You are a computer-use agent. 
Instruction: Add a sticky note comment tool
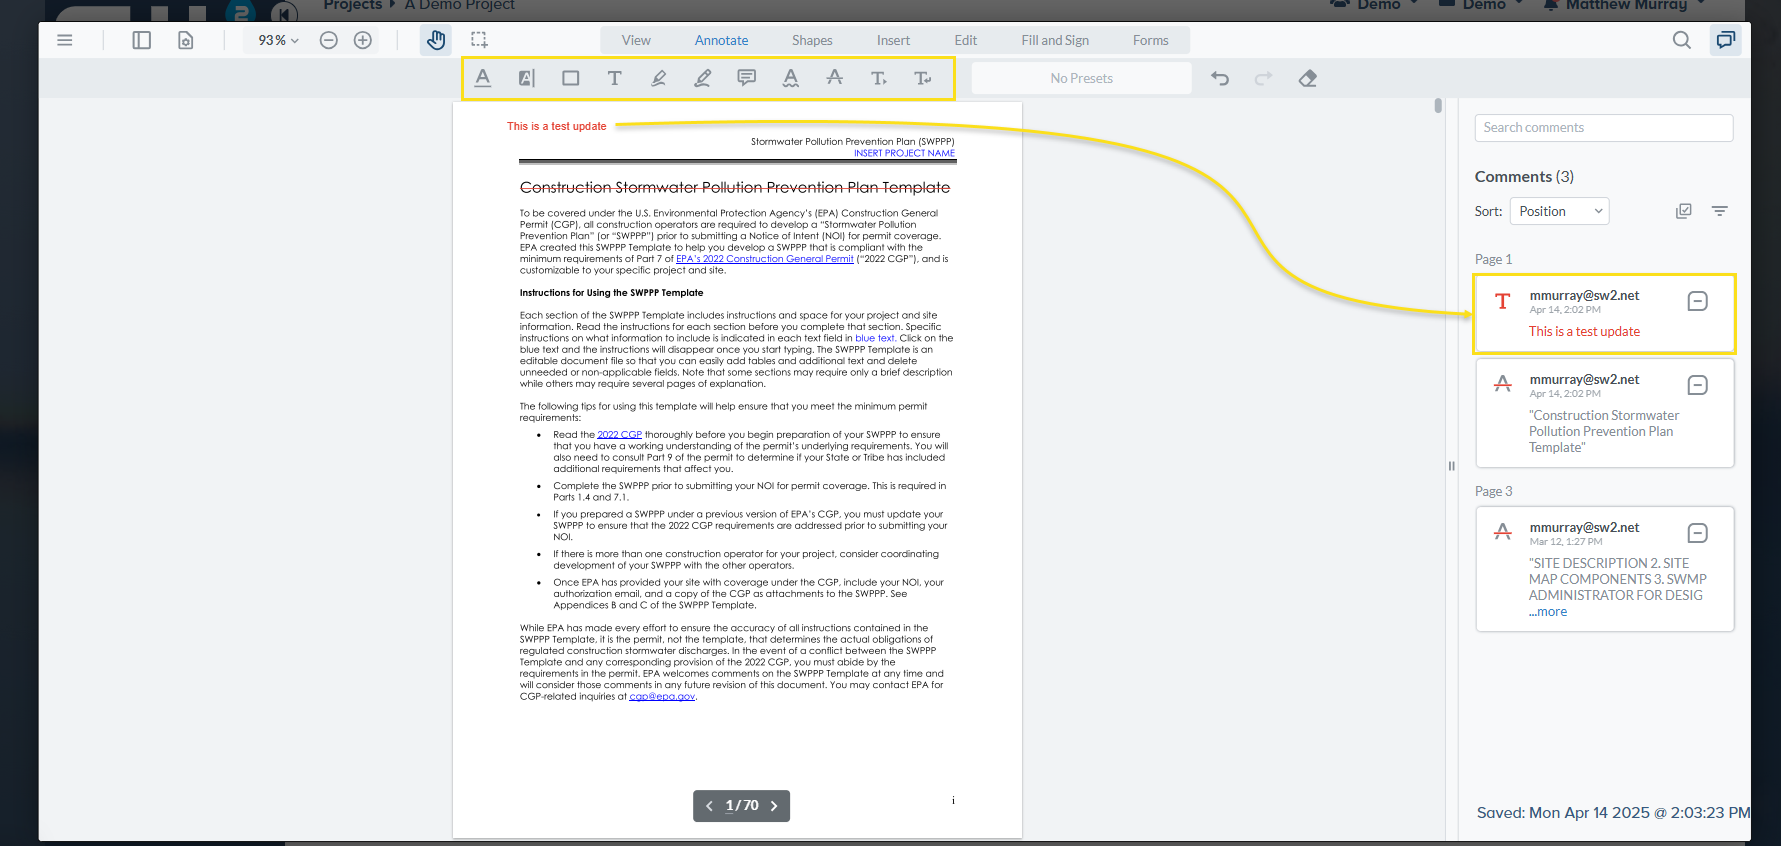click(746, 78)
